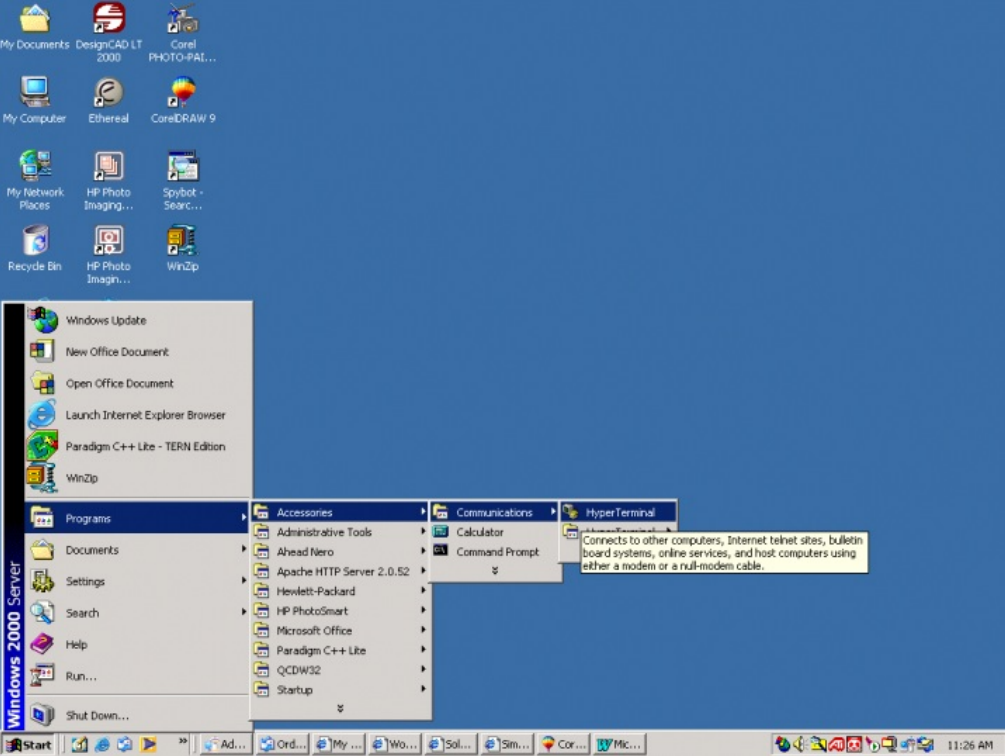This screenshot has height=756, width=1005.
Task: Select the CorelDRAW 9 desktop shortcut
Action: click(183, 100)
